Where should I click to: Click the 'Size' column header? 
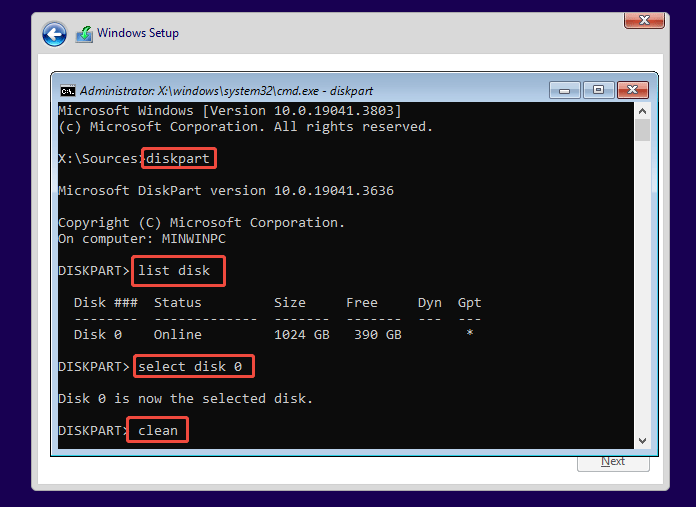[x=289, y=302]
